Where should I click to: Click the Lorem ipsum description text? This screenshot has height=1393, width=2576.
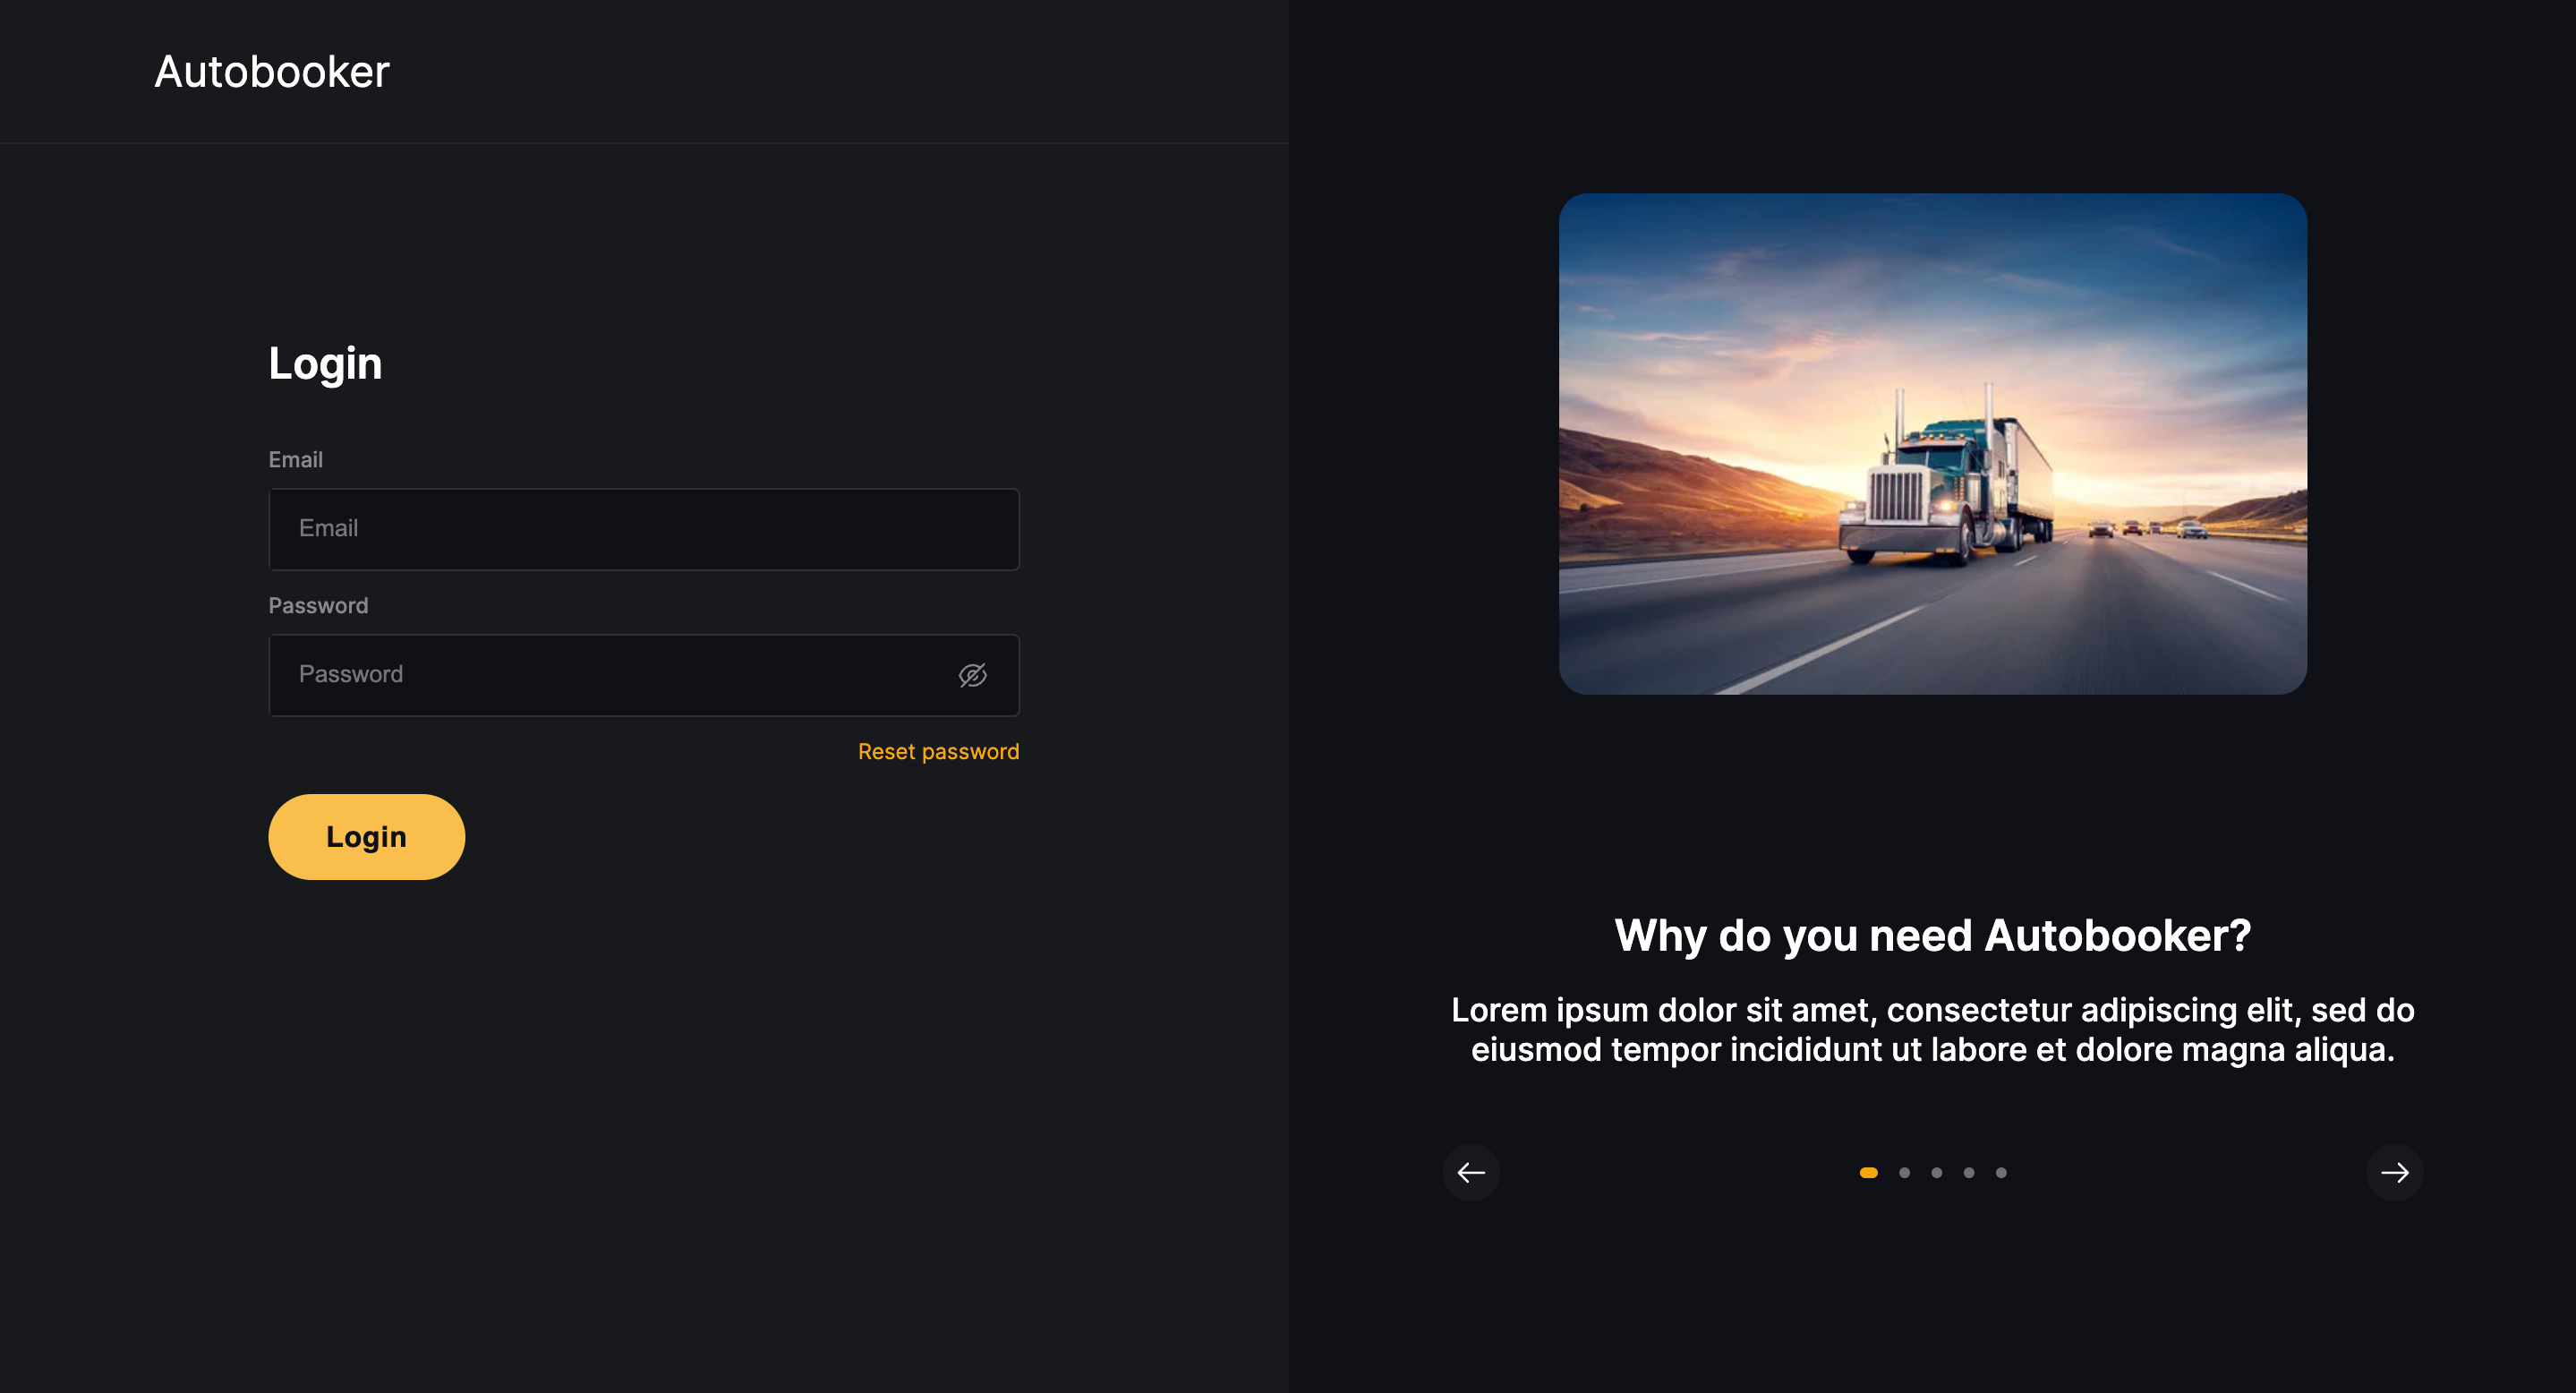(x=1933, y=1030)
